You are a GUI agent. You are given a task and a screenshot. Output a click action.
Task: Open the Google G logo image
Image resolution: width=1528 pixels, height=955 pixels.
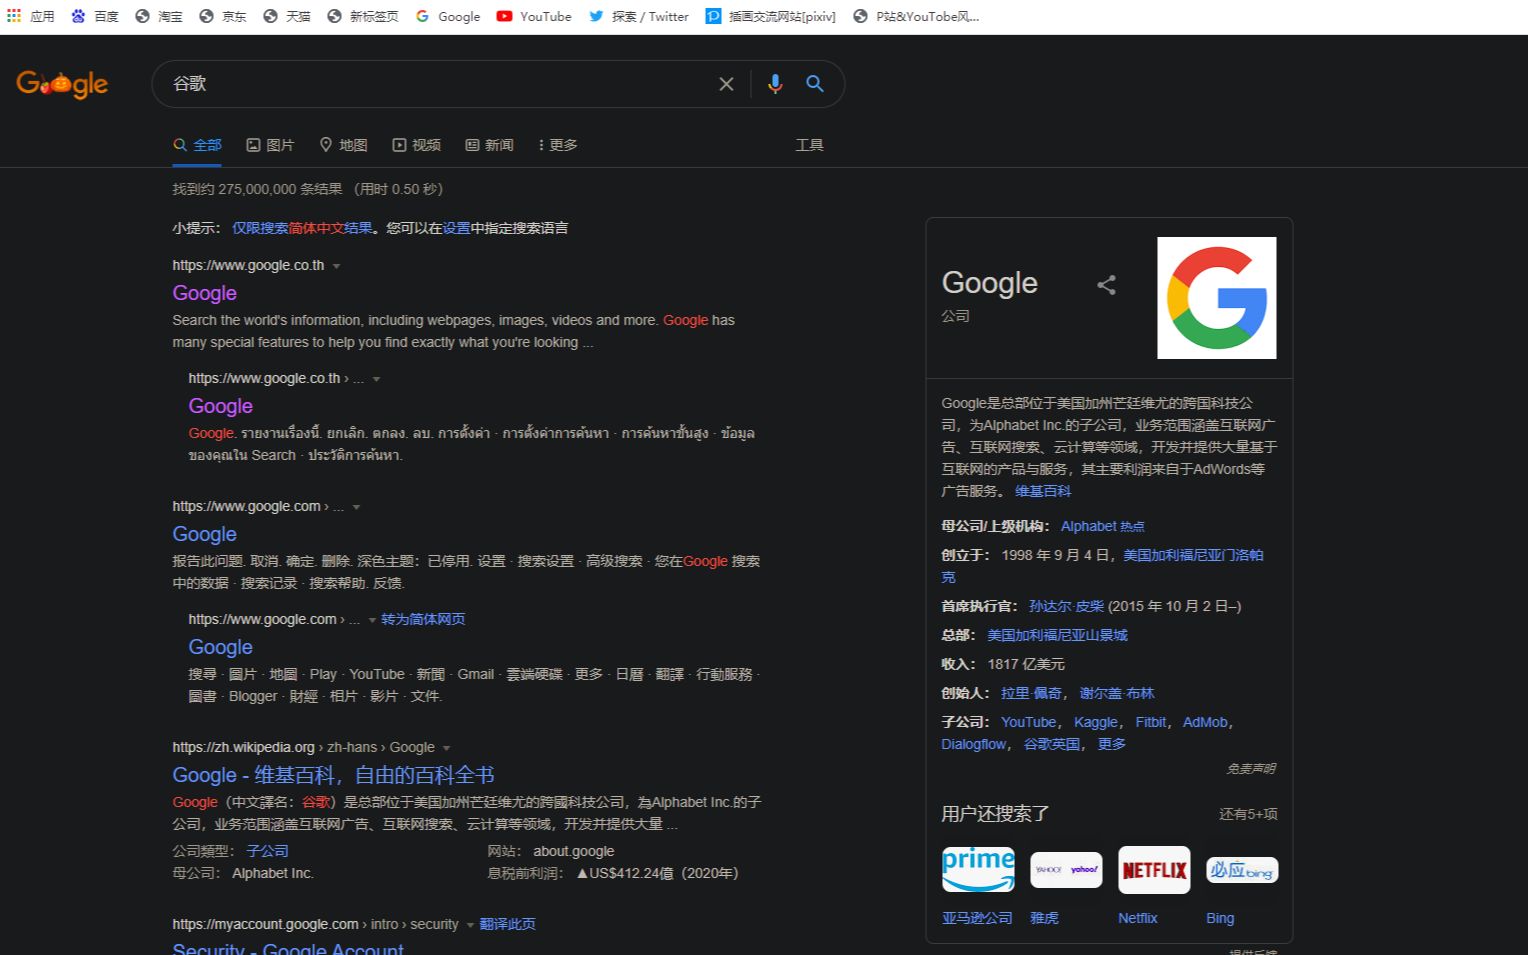[1217, 298]
